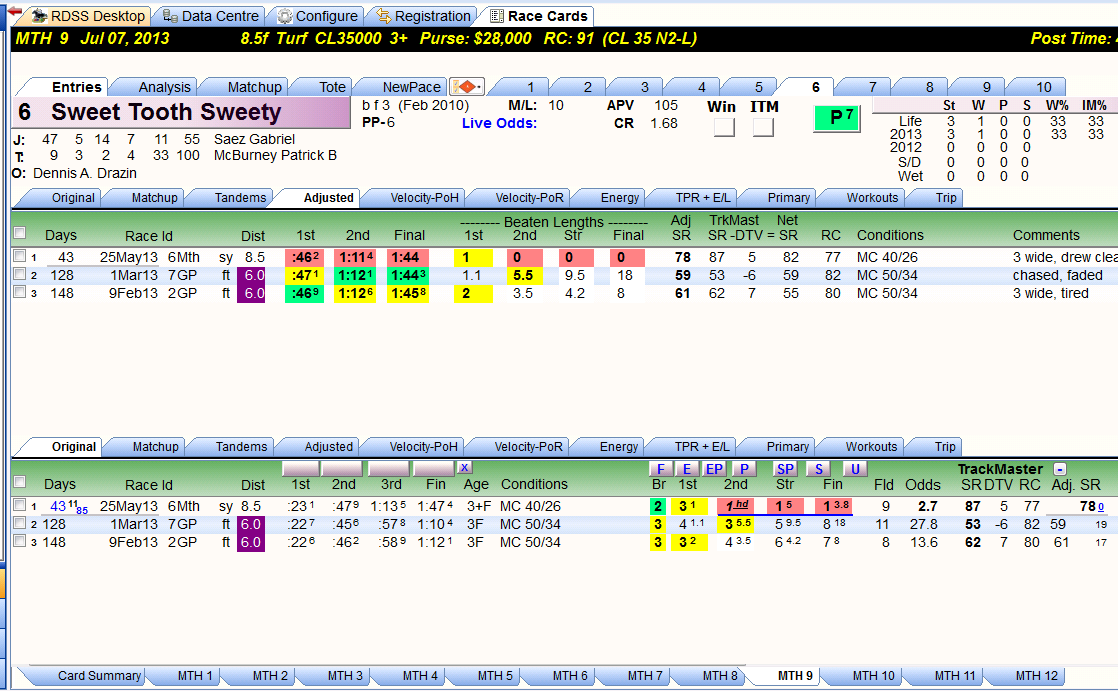Click blue 43 days link in lower table
The height and width of the screenshot is (691, 1118).
[58, 506]
